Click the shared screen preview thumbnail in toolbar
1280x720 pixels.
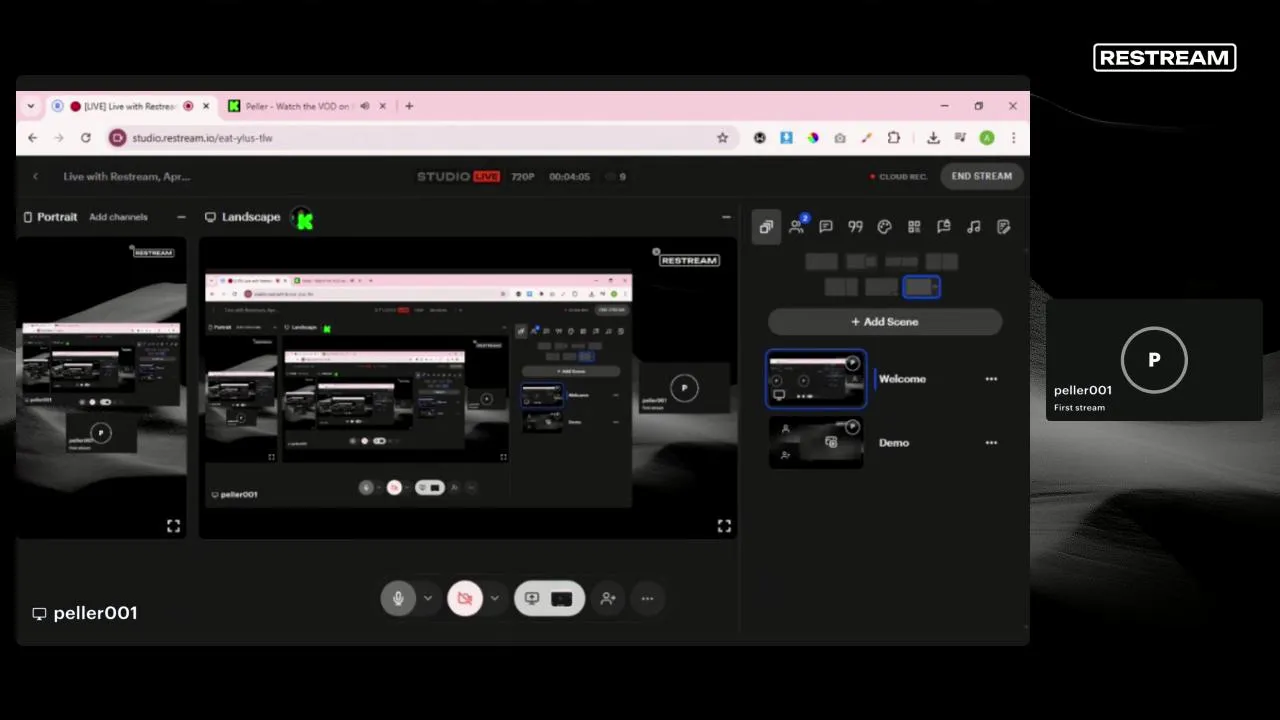pos(562,599)
